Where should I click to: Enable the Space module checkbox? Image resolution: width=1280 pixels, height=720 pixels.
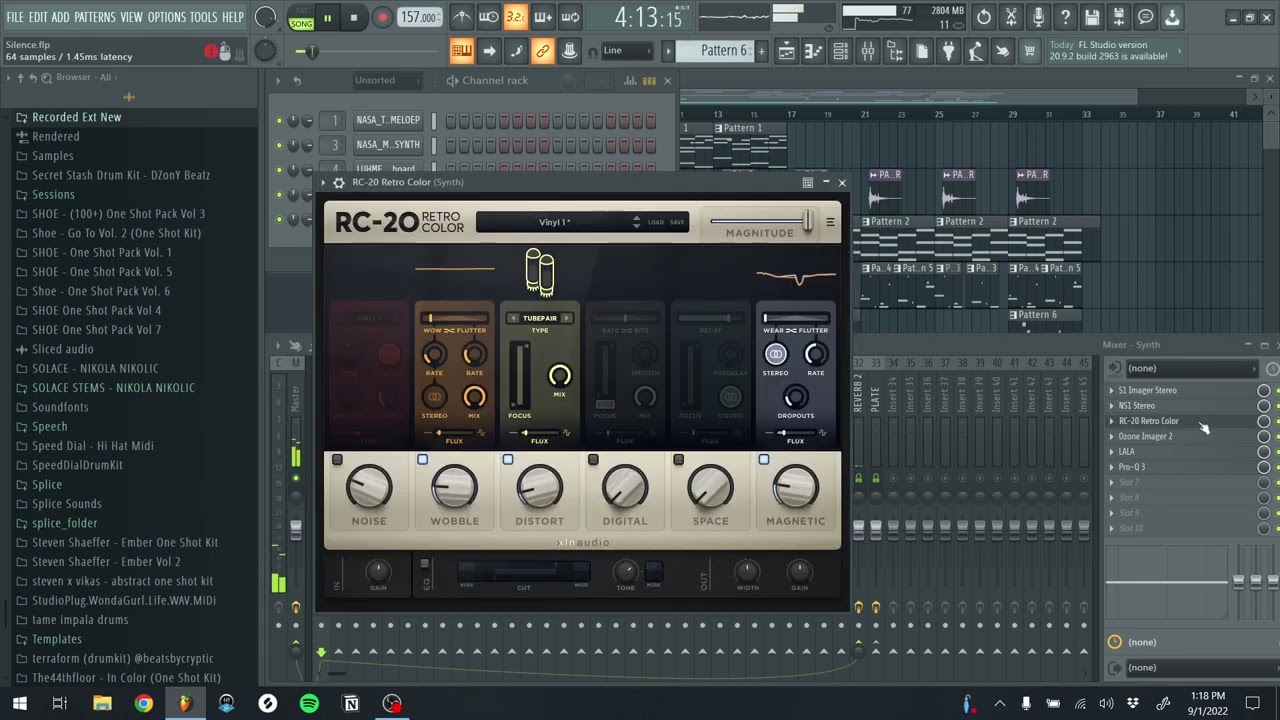click(x=678, y=460)
